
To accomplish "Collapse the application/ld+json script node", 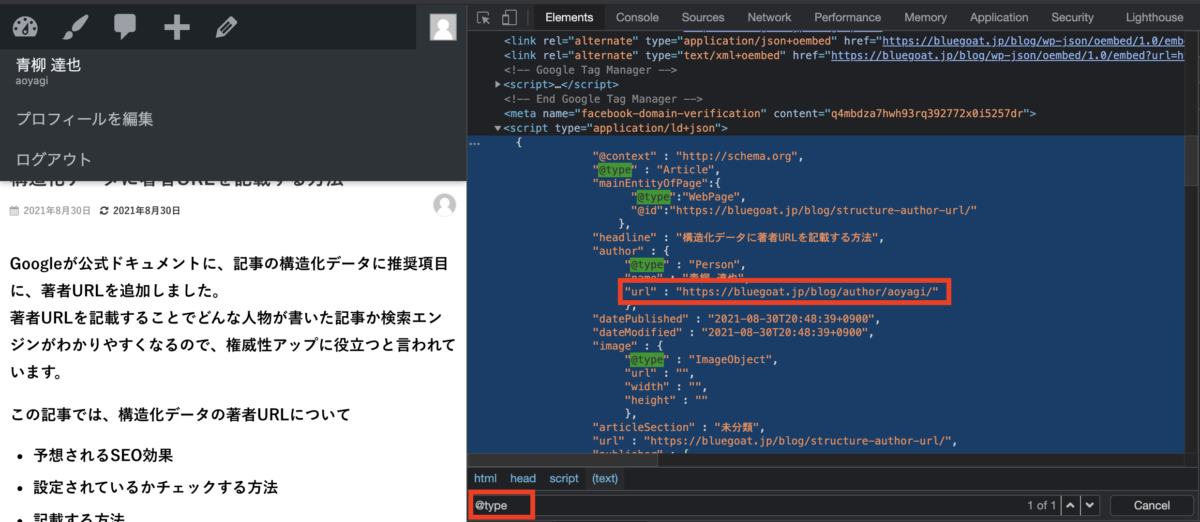I will click(499, 128).
